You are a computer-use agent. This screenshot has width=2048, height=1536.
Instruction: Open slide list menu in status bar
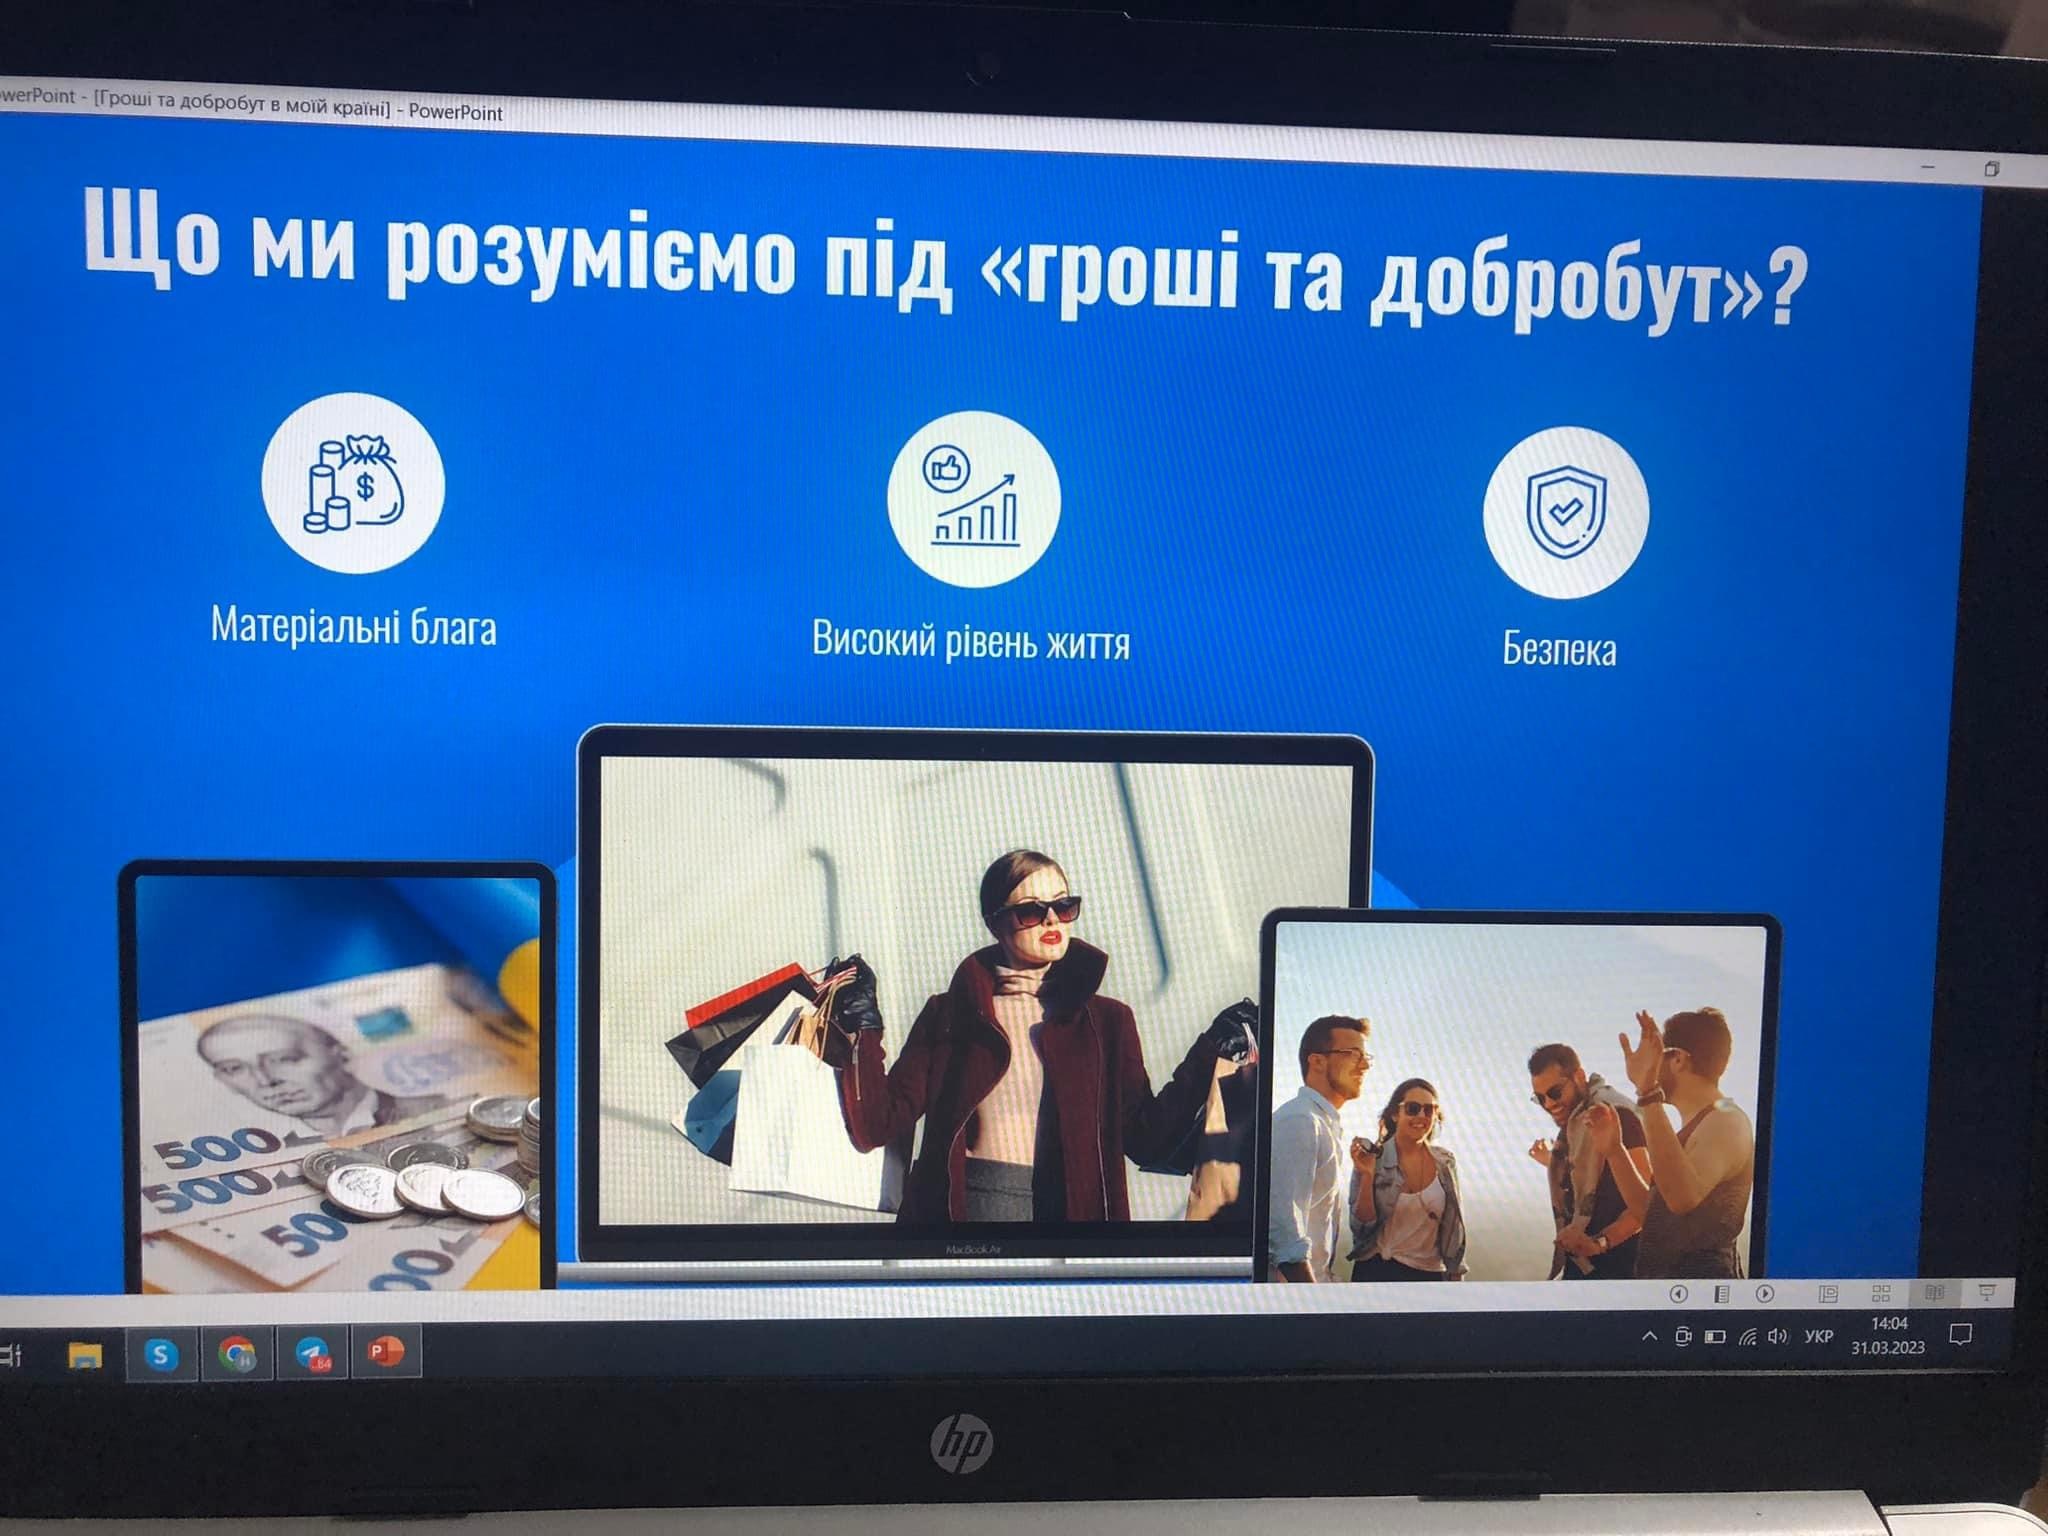point(1721,1294)
